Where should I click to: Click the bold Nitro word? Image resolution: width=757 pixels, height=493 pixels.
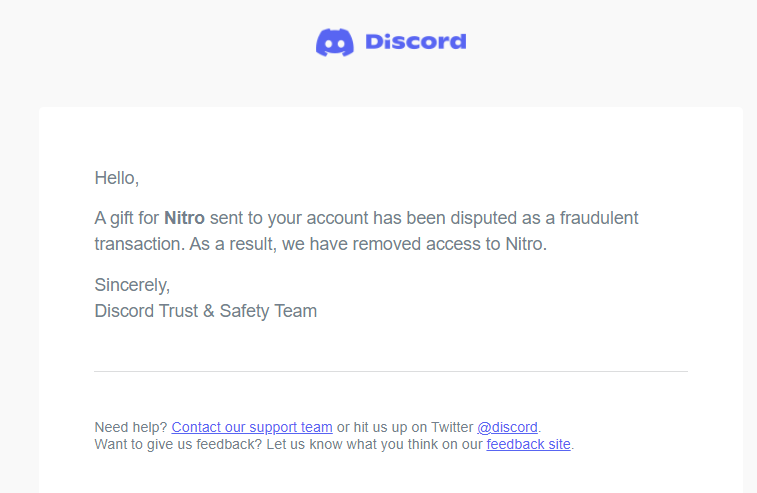[184, 218]
